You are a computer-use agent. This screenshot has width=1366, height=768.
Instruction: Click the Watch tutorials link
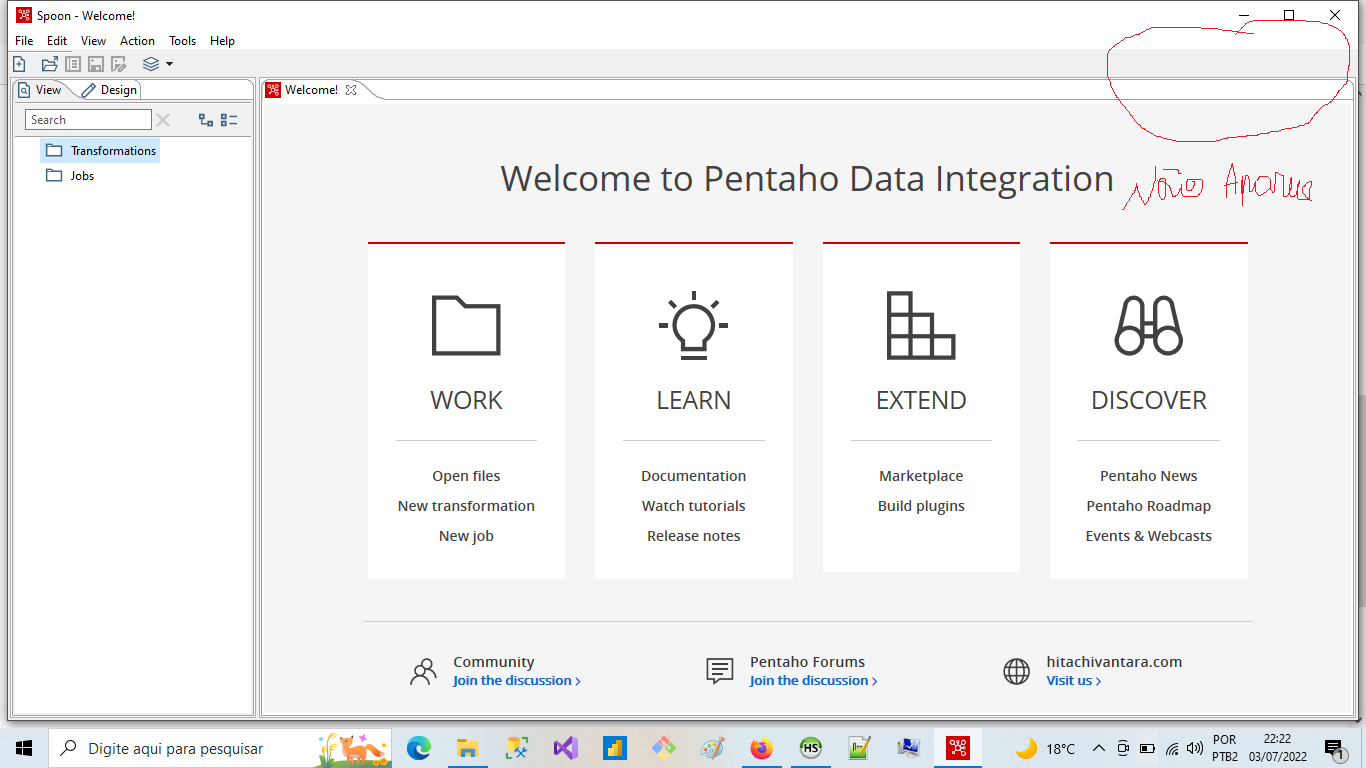694,506
